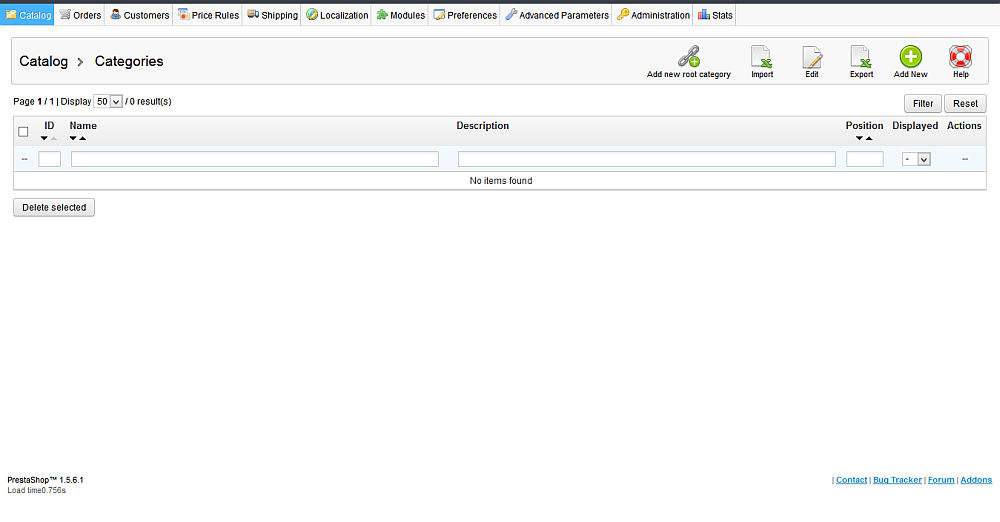Click the Catalog breadcrumb text
The image size is (1000, 522).
coord(43,61)
